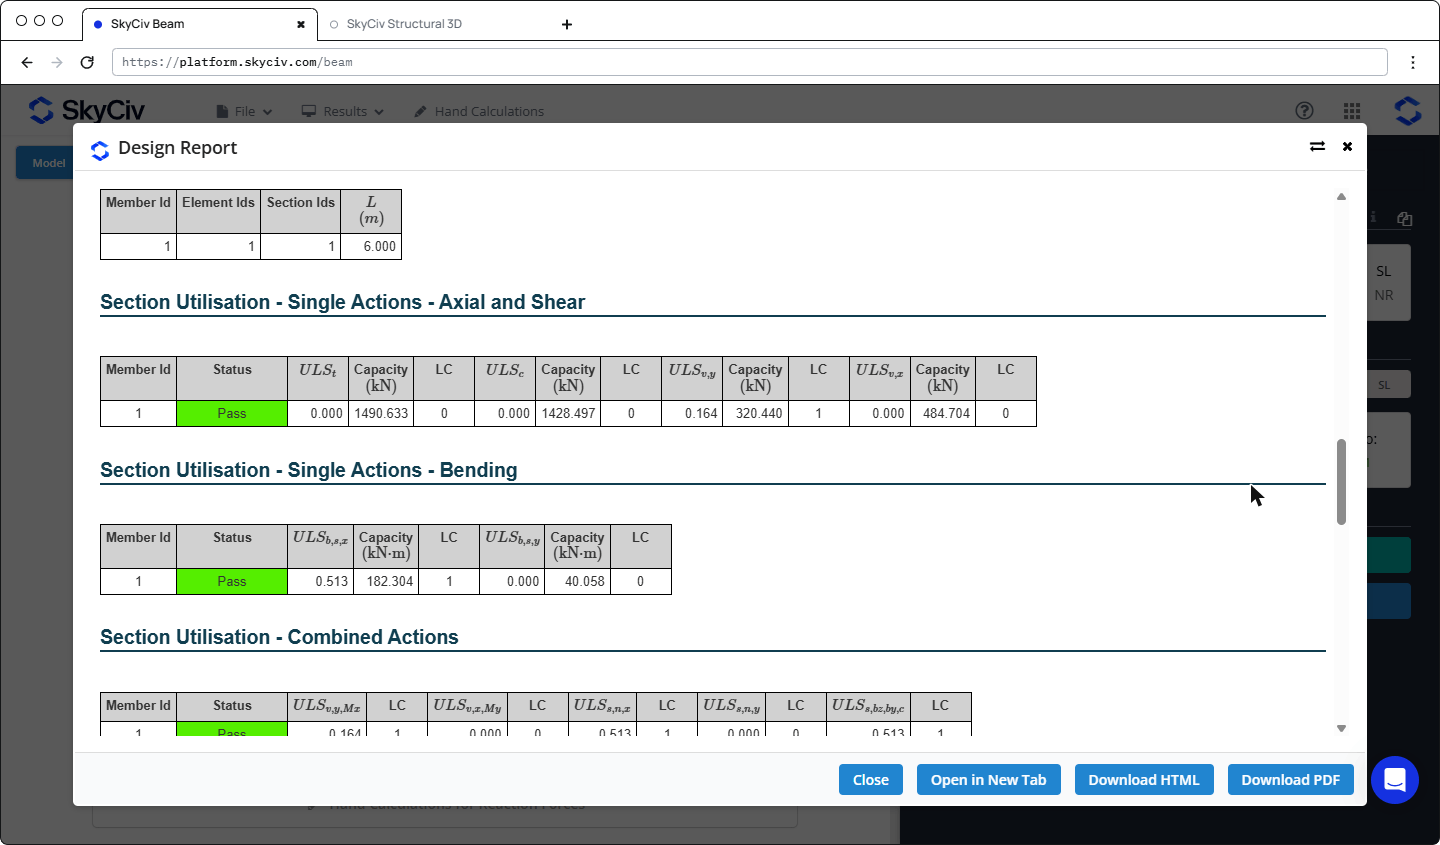This screenshot has width=1440, height=845.
Task: Click the bending capacity value 40.058
Action: point(584,581)
